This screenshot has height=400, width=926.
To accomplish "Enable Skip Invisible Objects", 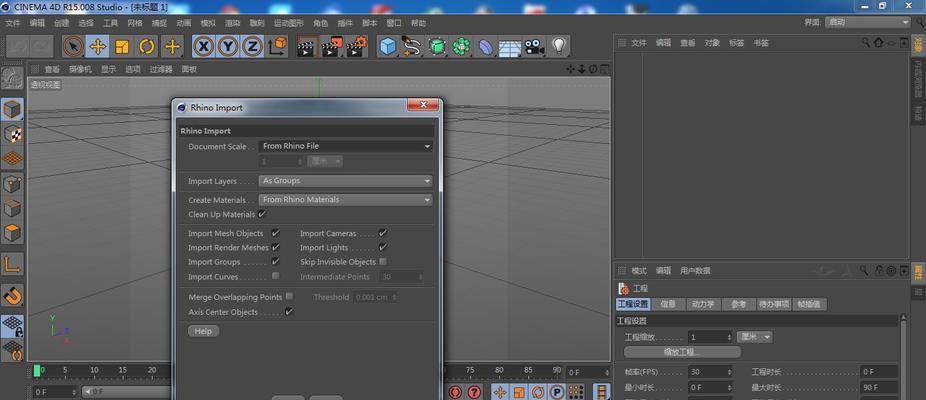I will pyautogui.click(x=383, y=261).
